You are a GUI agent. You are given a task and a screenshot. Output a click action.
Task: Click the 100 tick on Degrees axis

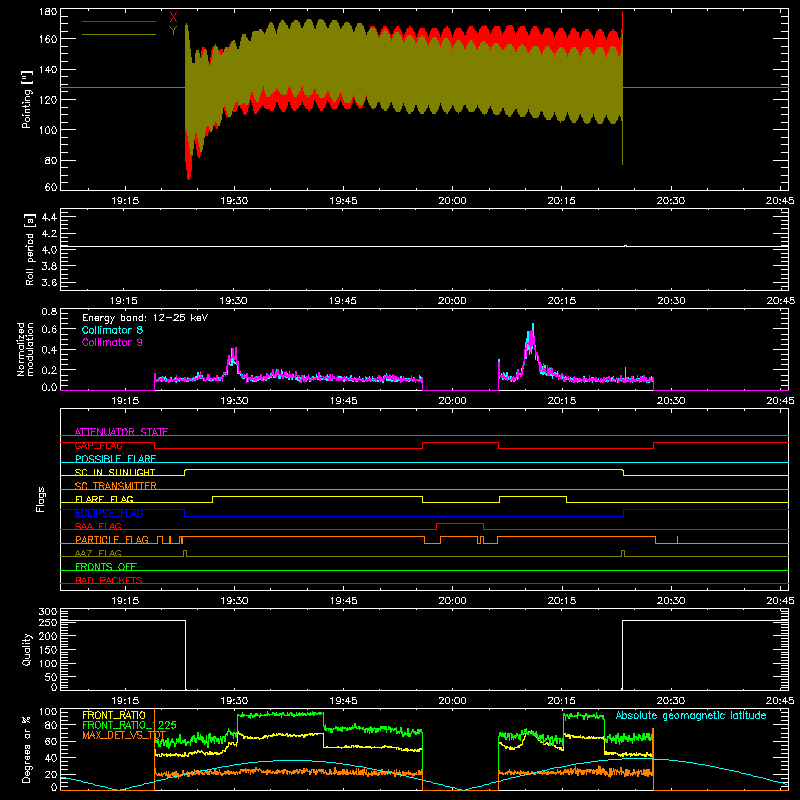pyautogui.click(x=48, y=712)
